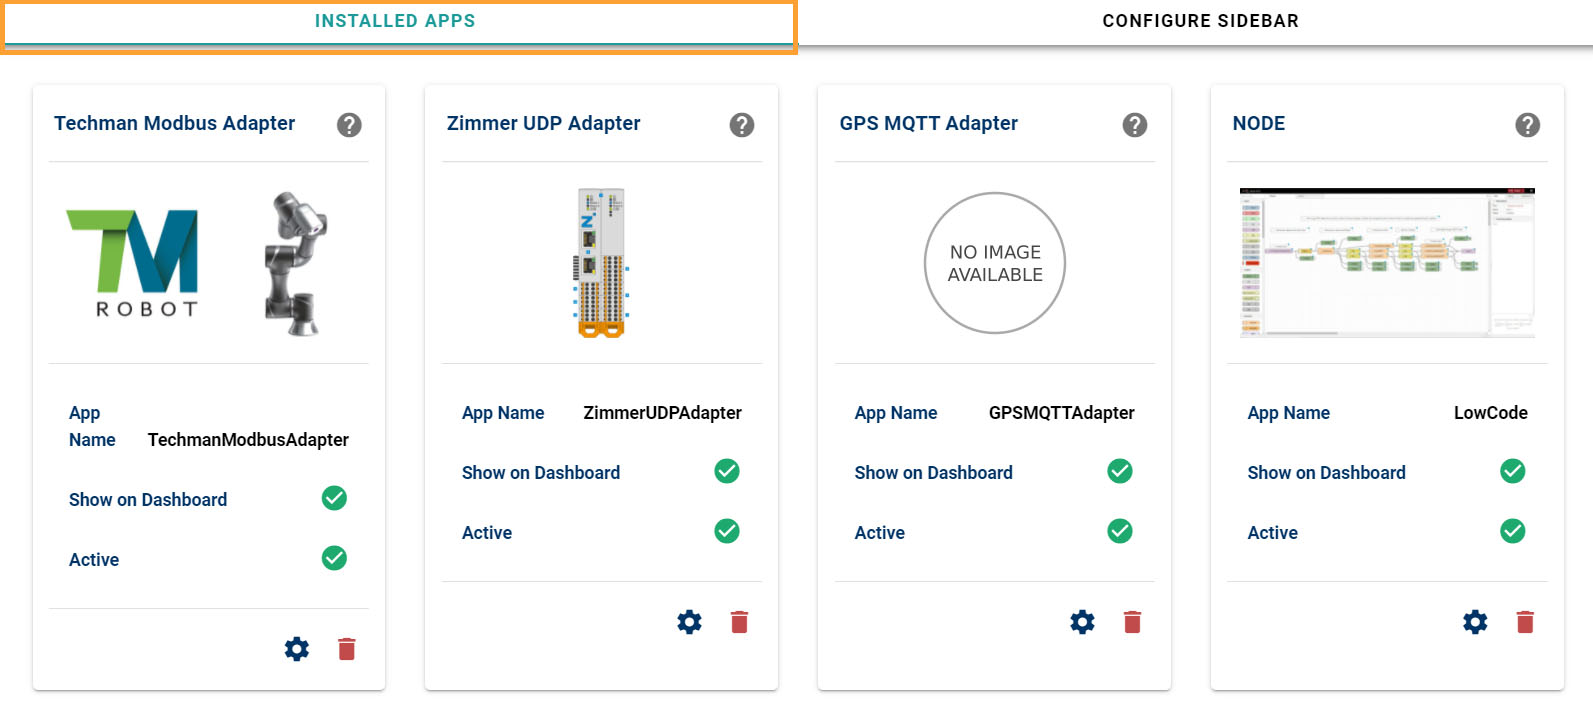Click the NODE app settings gear
Viewport: 1593px width, 705px height.
[x=1476, y=622]
